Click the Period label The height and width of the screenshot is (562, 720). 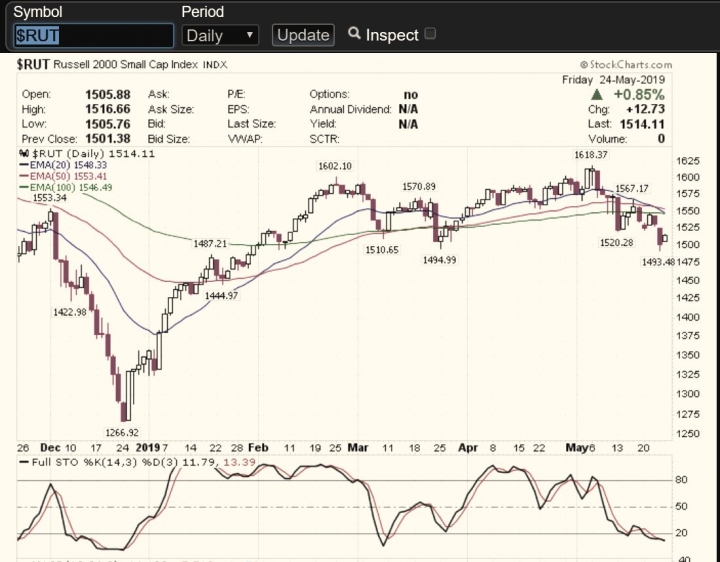(x=202, y=12)
